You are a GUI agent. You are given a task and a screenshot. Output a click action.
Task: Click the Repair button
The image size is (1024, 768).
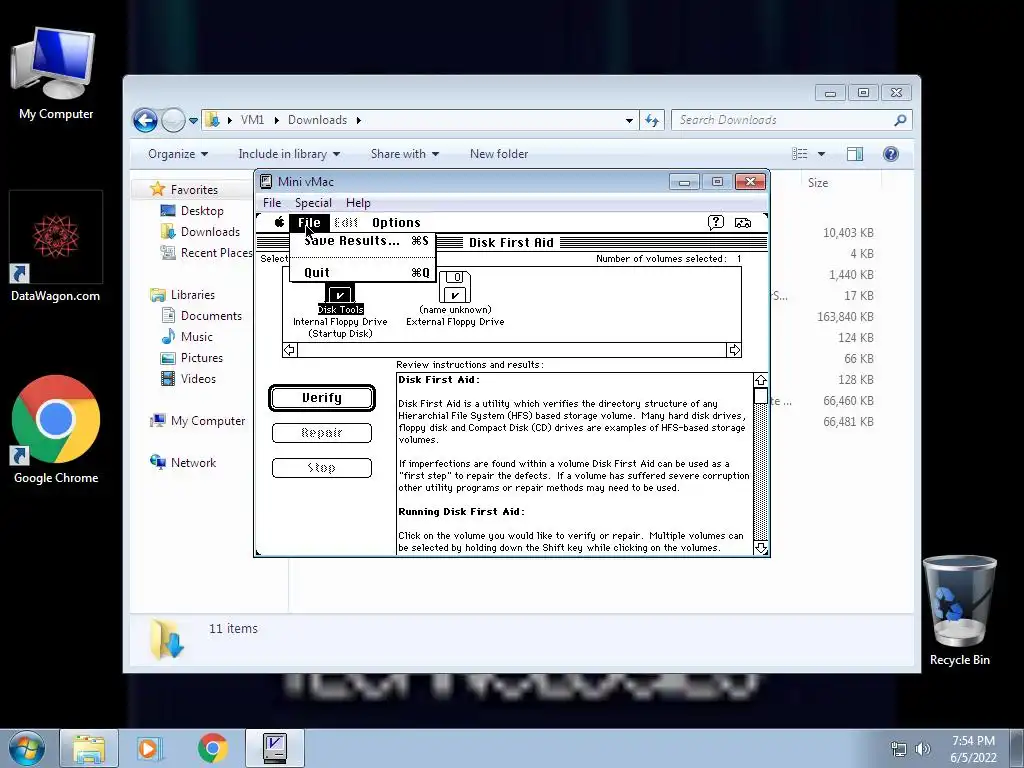(322, 432)
